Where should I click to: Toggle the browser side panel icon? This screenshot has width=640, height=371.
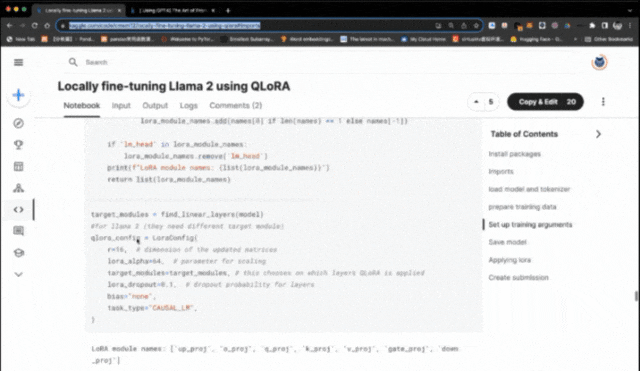(x=604, y=25)
